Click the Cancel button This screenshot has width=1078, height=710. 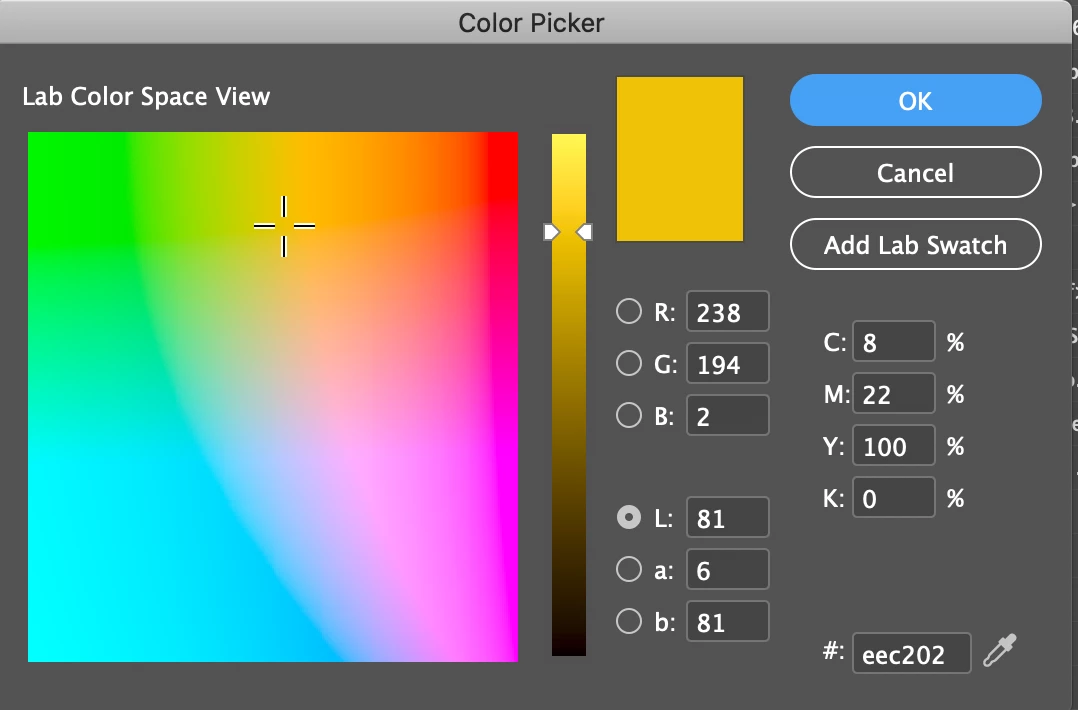click(x=915, y=173)
